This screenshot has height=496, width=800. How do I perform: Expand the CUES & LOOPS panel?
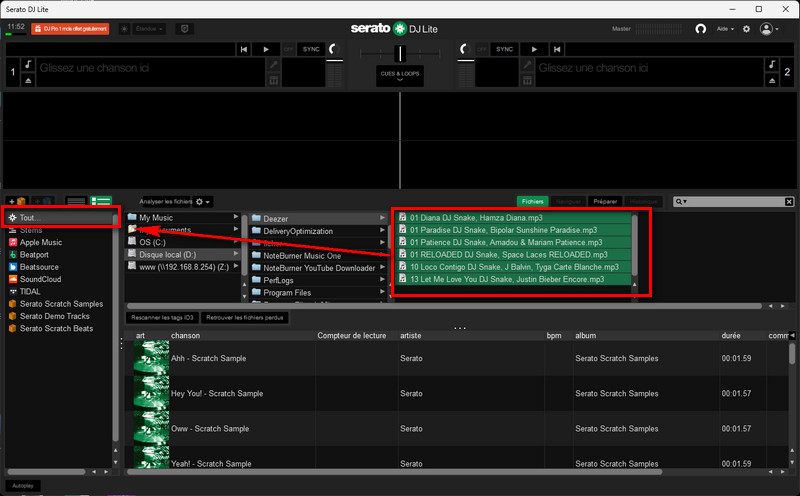400,76
